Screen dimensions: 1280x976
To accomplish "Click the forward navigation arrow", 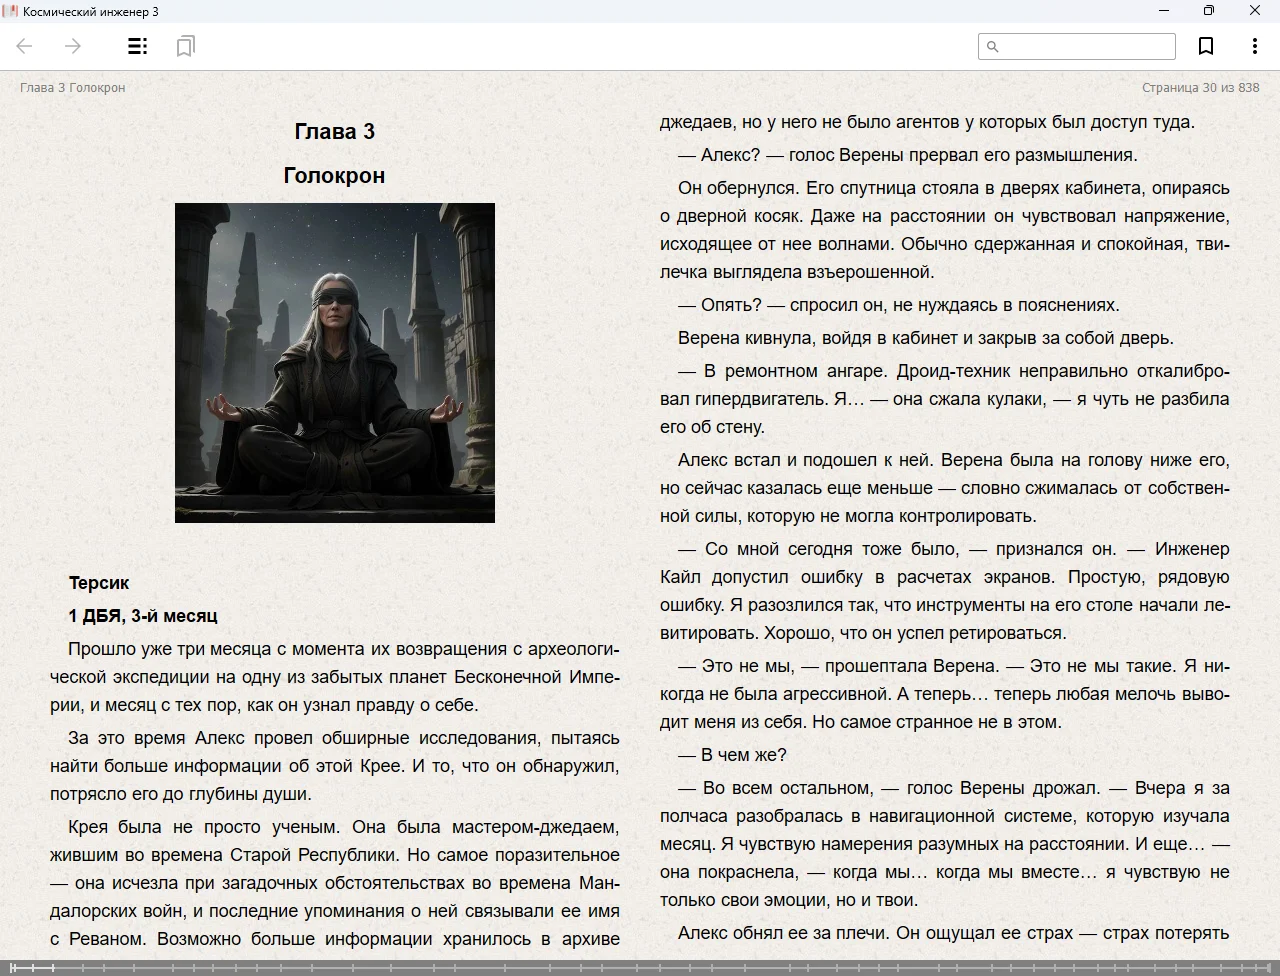I will click(x=73, y=46).
